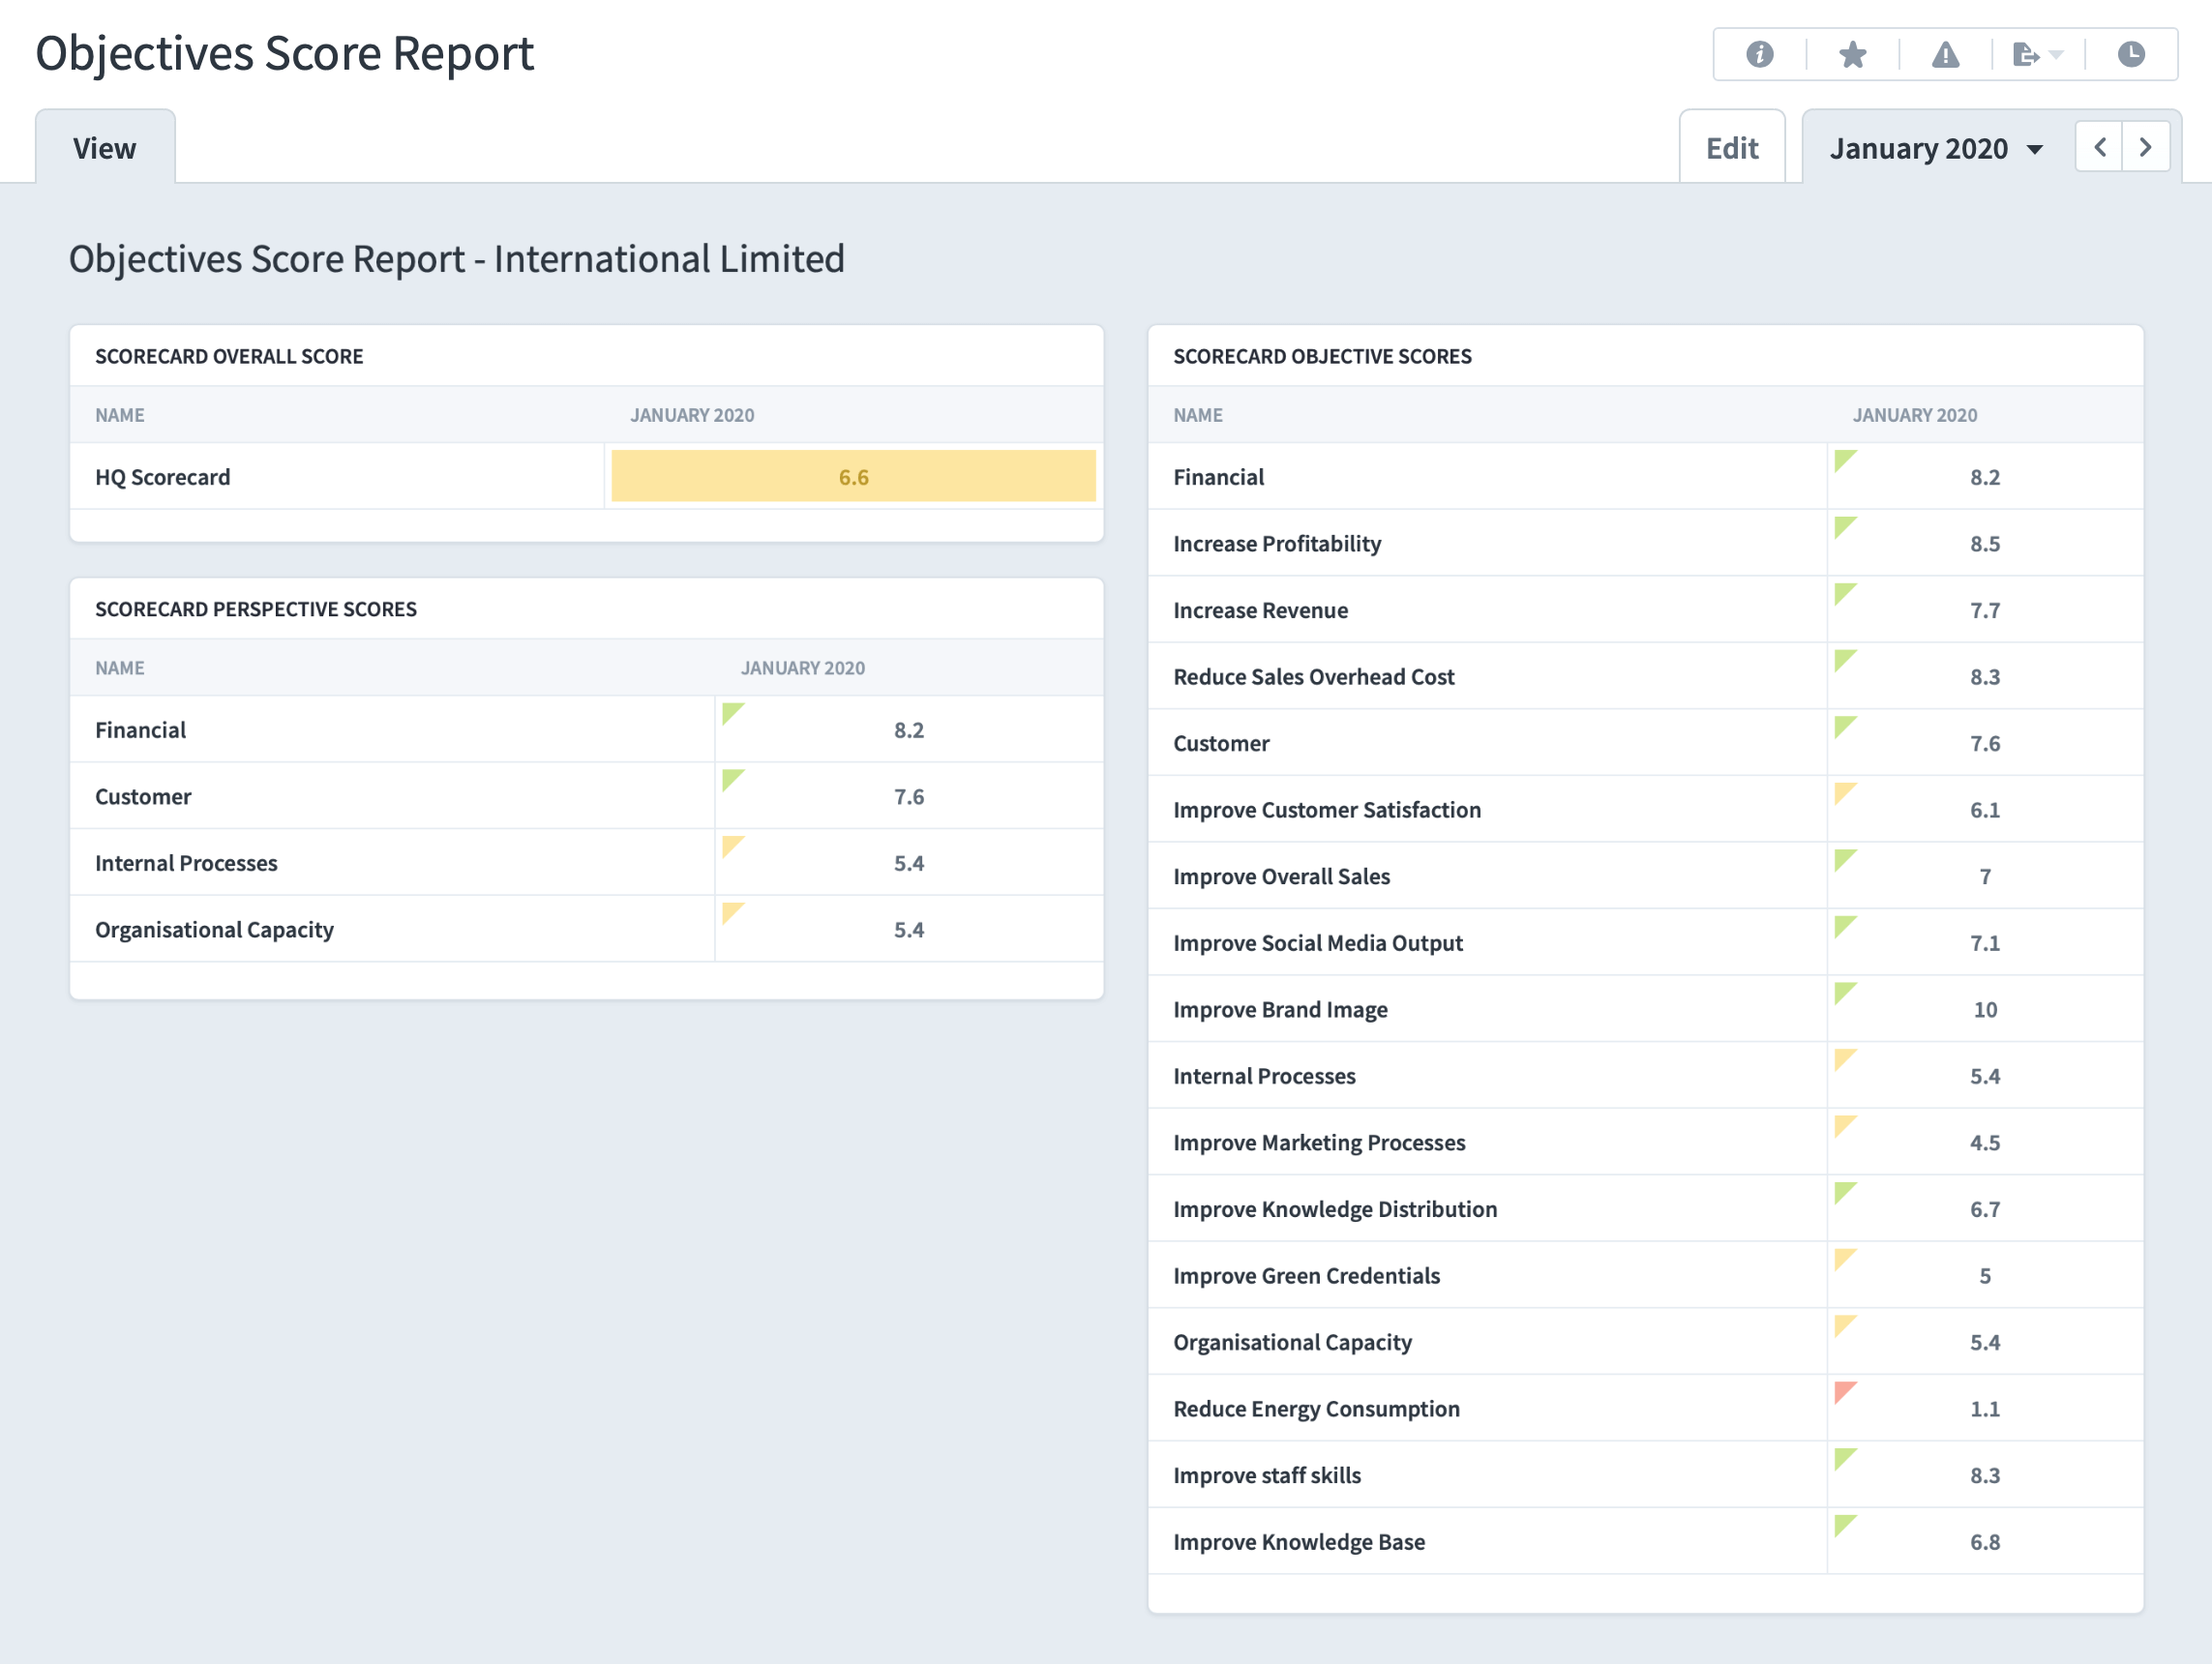Open HQ Scorecard link
Image resolution: width=2212 pixels, height=1664 pixels.
163,477
